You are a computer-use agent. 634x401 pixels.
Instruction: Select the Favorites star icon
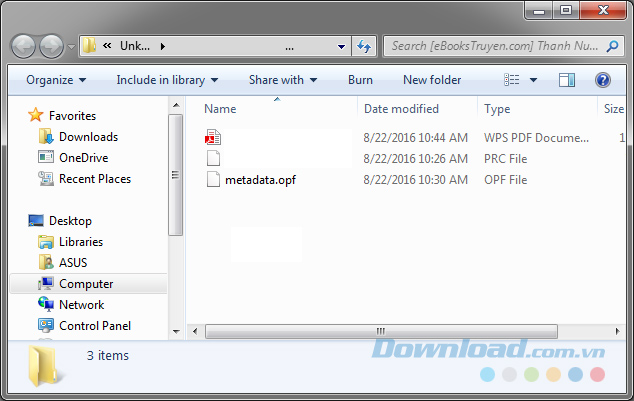coord(36,115)
